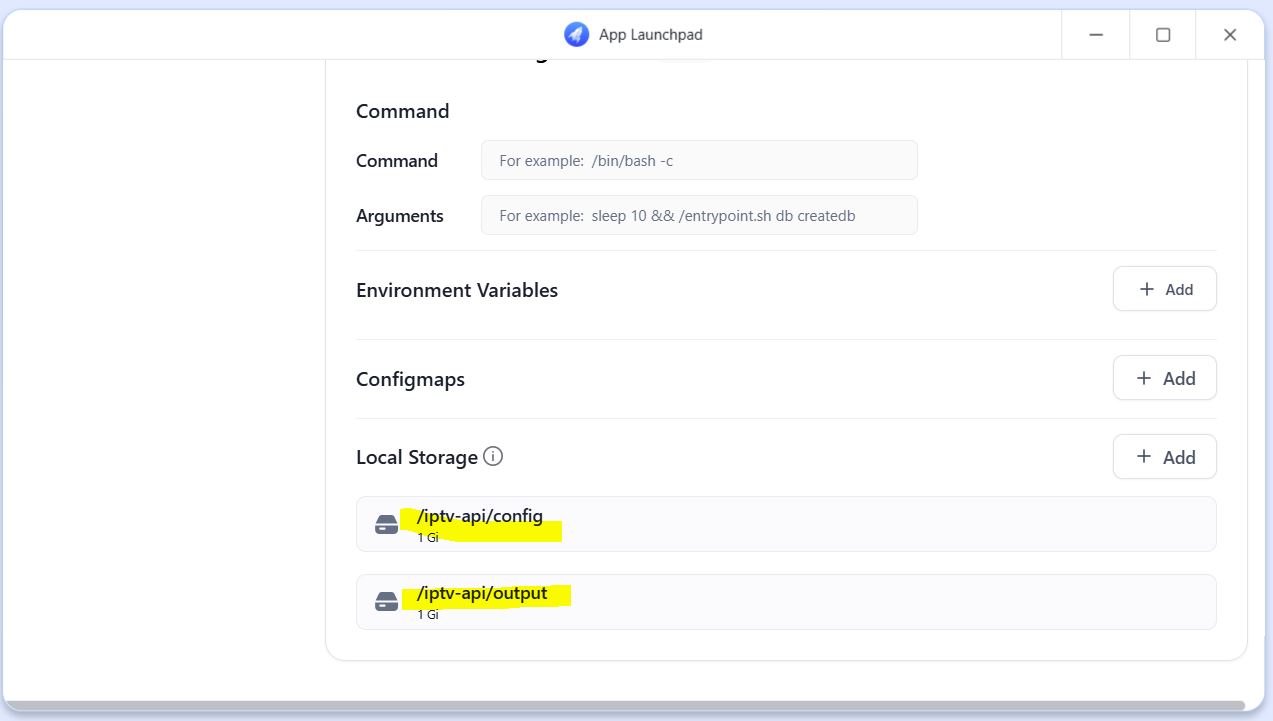
Task: Click the App Launchpad rocket icon
Action: click(576, 35)
